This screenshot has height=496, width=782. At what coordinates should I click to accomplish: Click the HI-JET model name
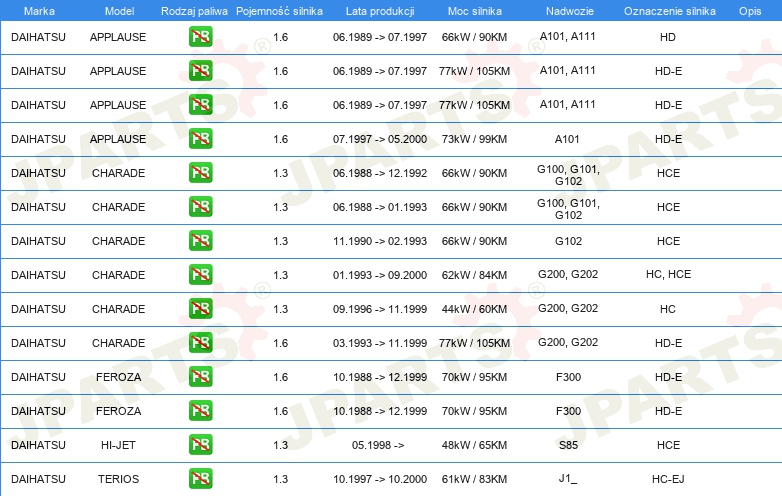(x=118, y=445)
